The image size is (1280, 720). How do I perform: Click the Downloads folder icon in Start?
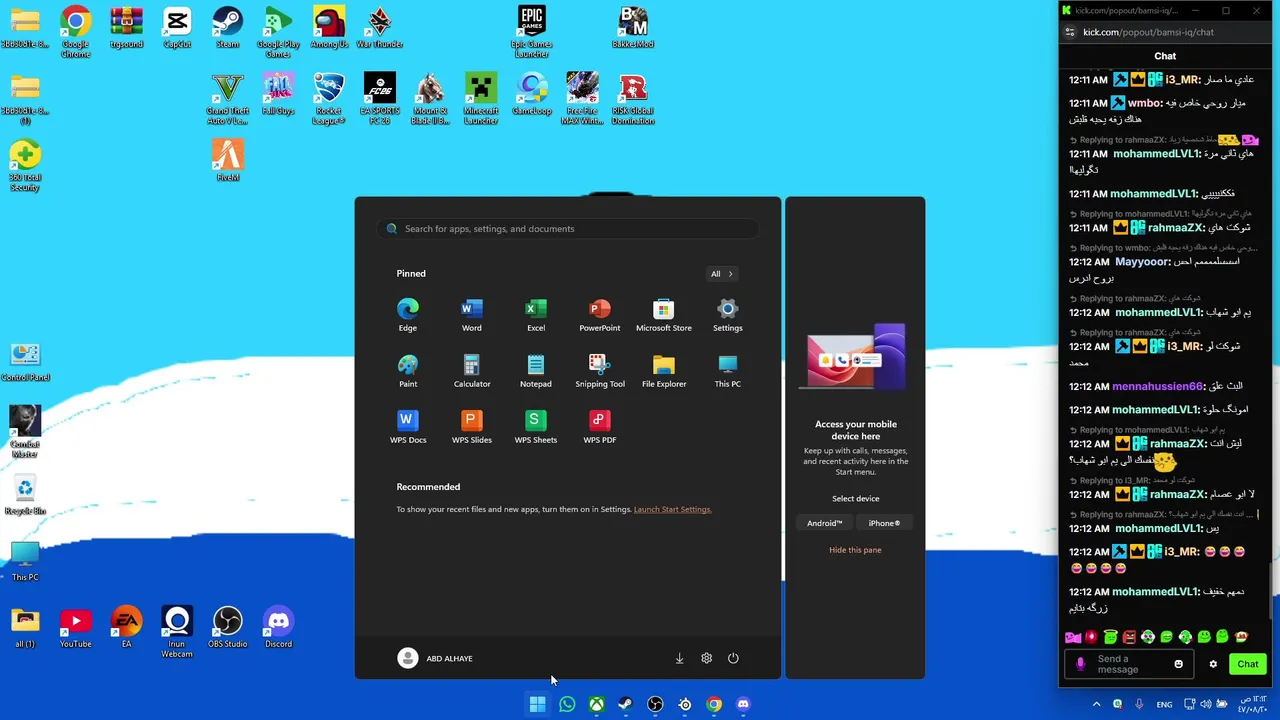[x=679, y=658]
